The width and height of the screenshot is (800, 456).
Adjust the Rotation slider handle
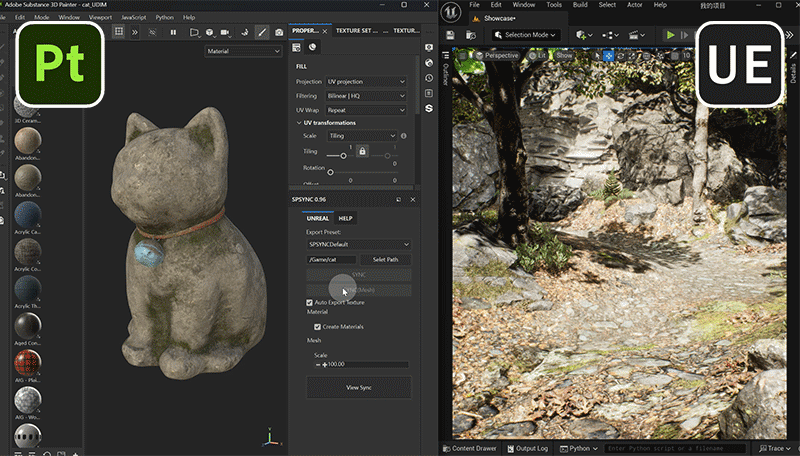tap(331, 172)
